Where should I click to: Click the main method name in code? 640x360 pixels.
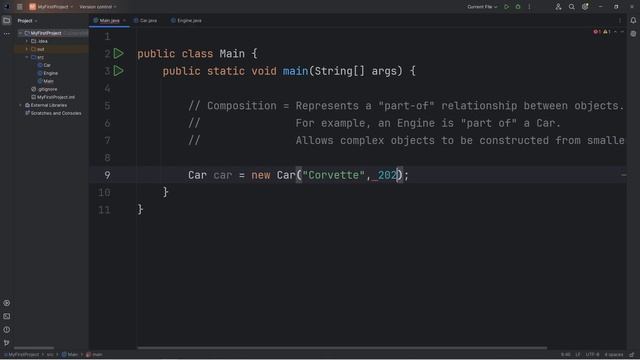pos(295,71)
